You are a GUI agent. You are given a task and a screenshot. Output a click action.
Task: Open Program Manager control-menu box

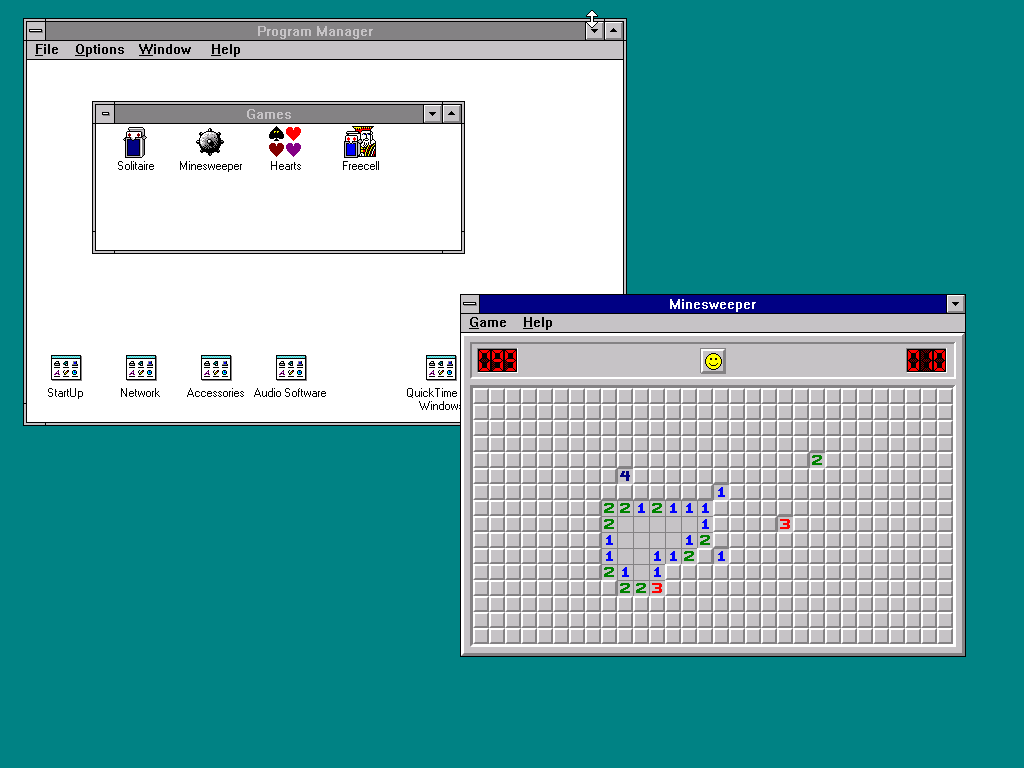[36, 31]
